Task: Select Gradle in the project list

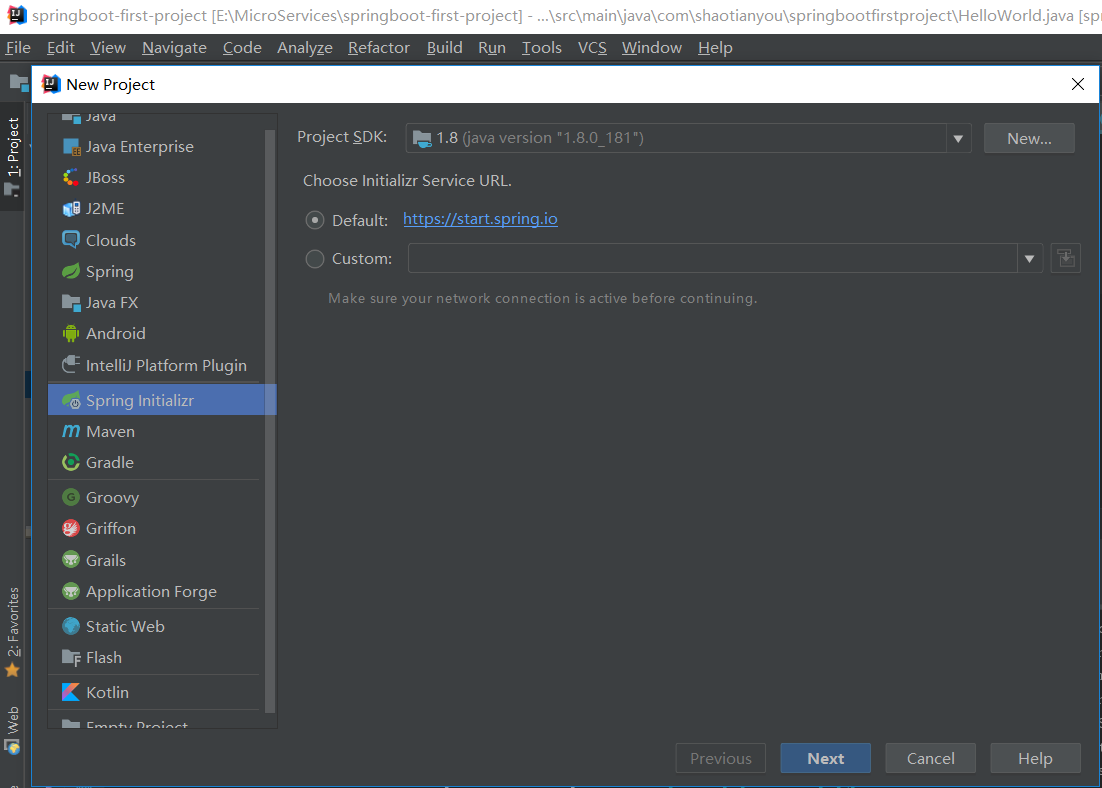Action: [156, 462]
